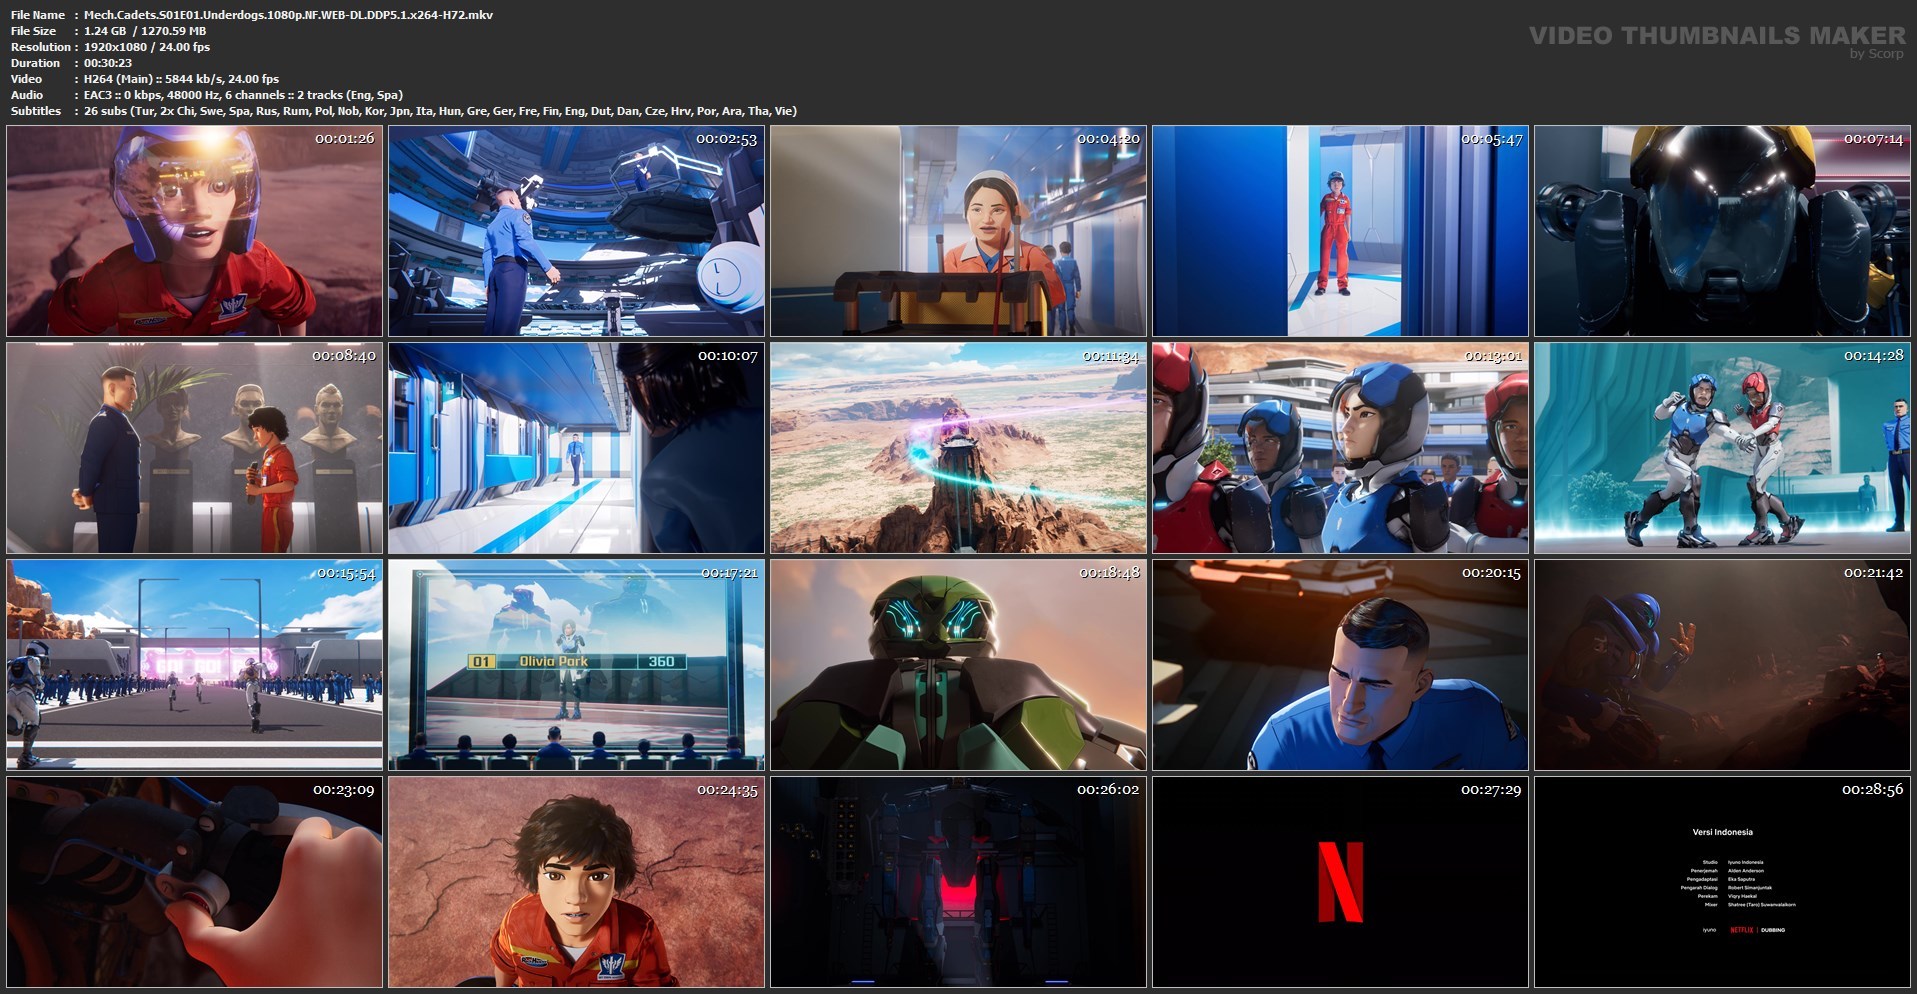
Task: Select the thumbnail at 00:01:26
Action: click(195, 231)
